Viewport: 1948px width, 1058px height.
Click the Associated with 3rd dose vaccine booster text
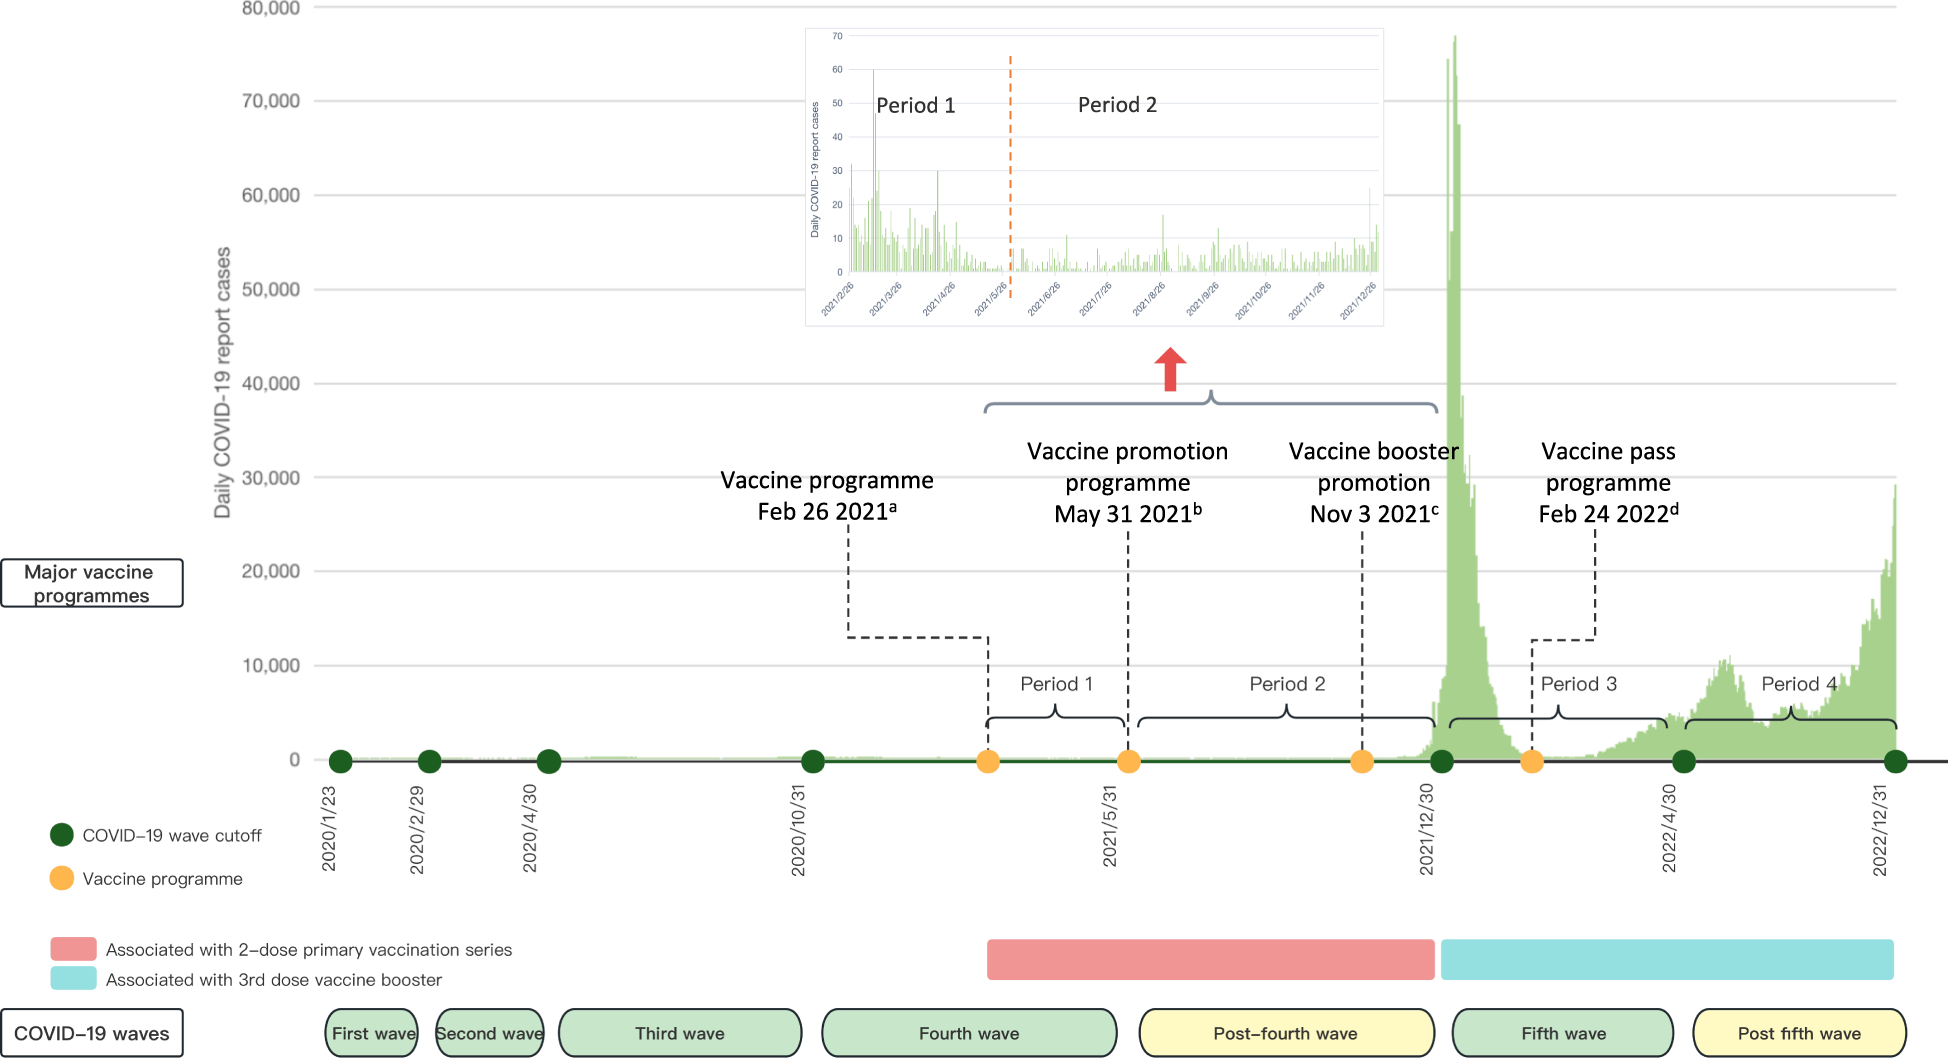274,980
